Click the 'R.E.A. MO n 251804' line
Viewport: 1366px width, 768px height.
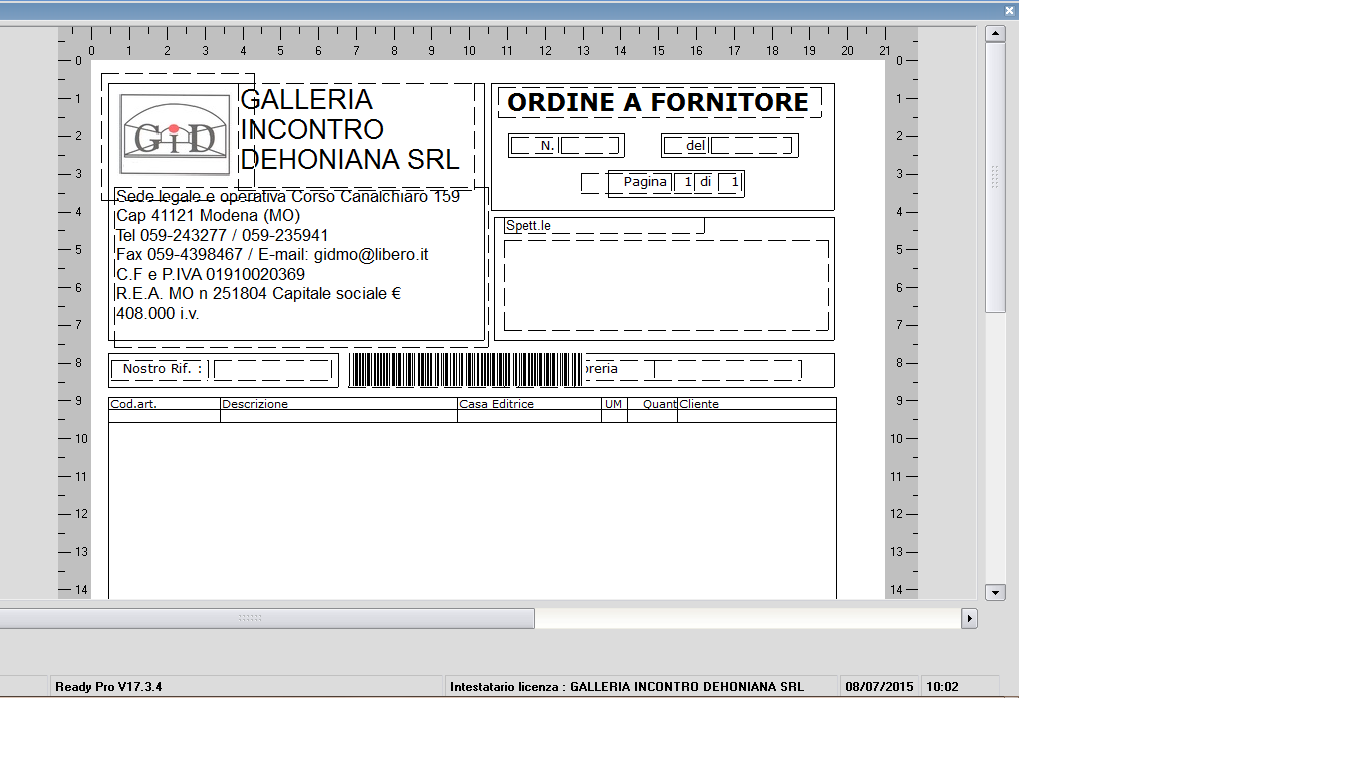(258, 294)
